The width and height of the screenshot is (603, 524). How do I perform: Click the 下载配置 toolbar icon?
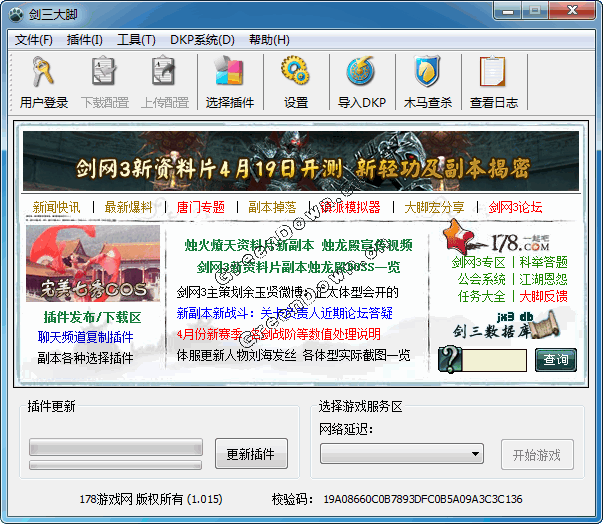[x=104, y=71]
